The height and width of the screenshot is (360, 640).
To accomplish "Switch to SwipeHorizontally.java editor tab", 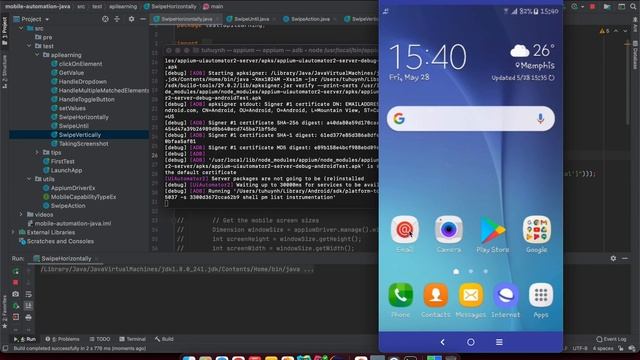I will (186, 19).
